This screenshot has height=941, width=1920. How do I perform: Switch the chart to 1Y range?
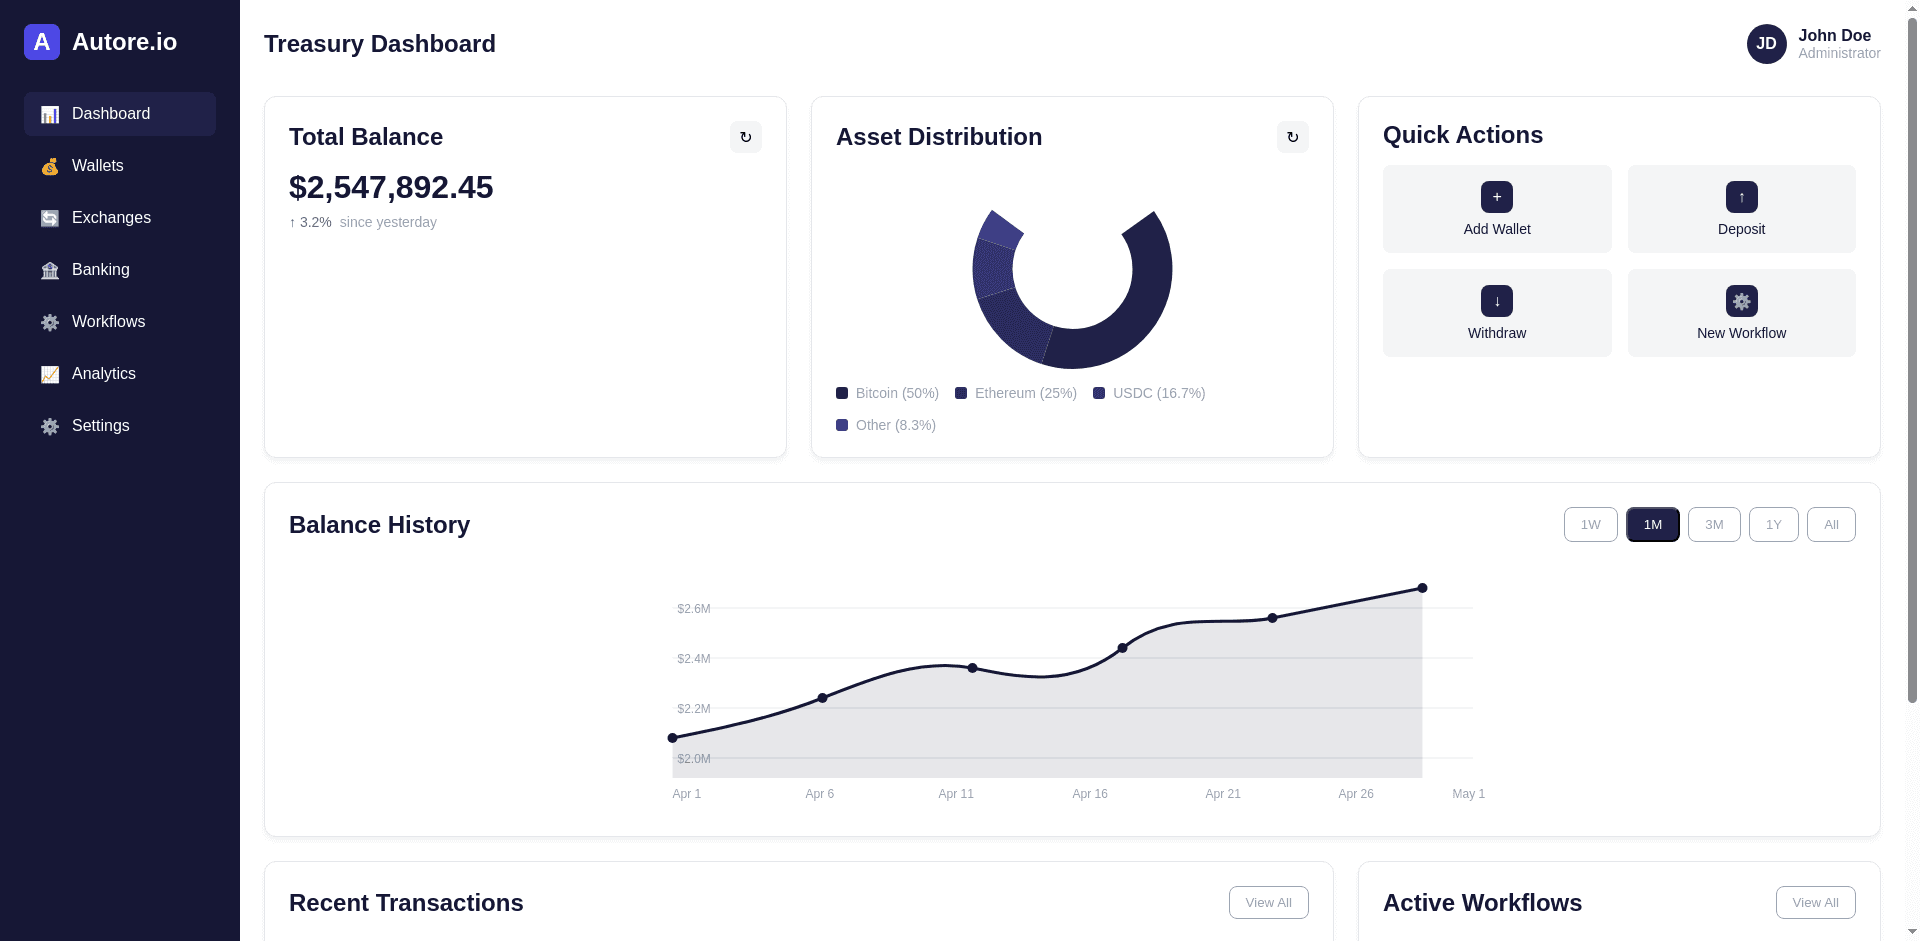click(1774, 525)
